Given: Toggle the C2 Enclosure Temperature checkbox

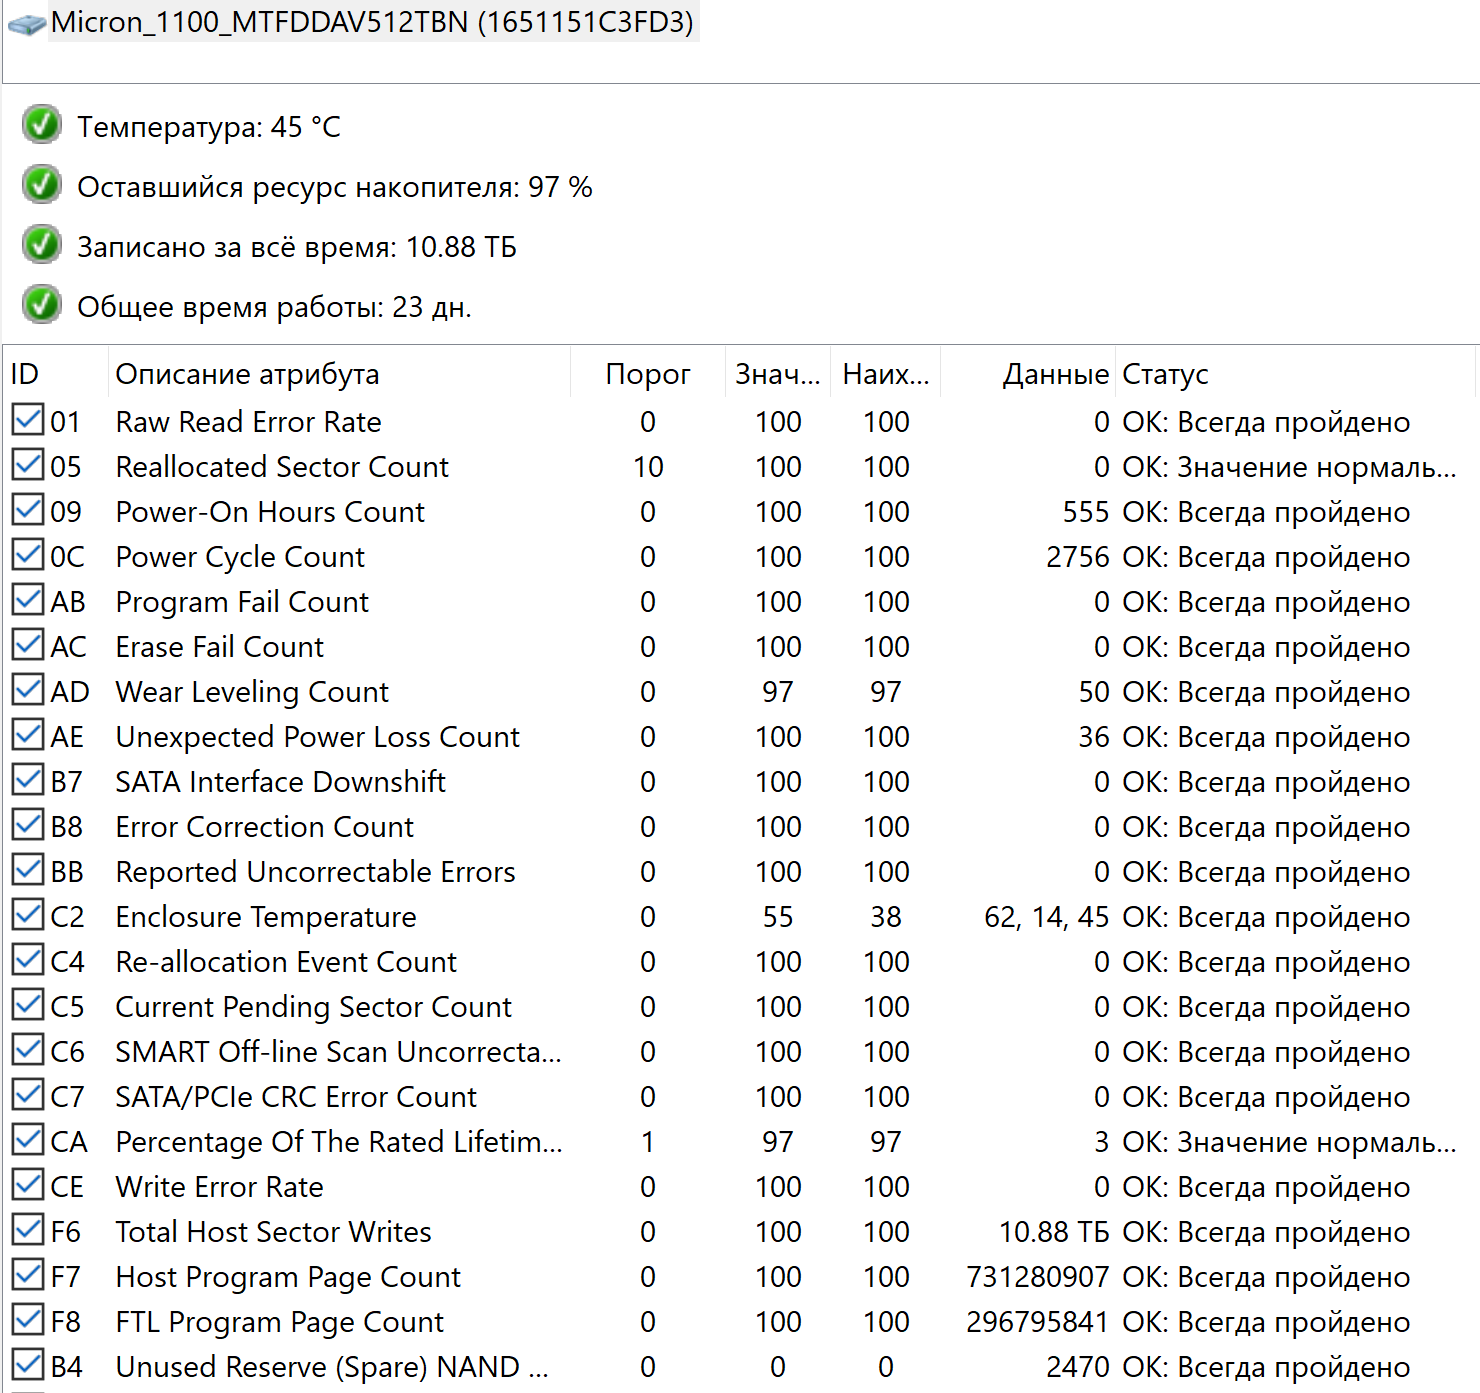Looking at the screenshot, I should (x=28, y=915).
